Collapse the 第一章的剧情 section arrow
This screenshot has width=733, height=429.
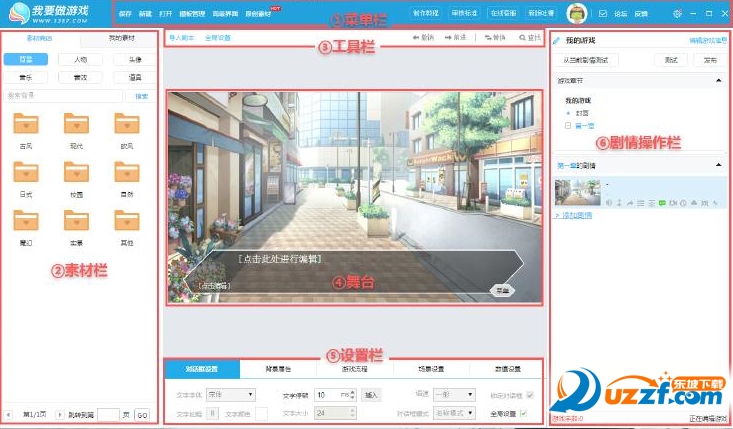coord(719,165)
